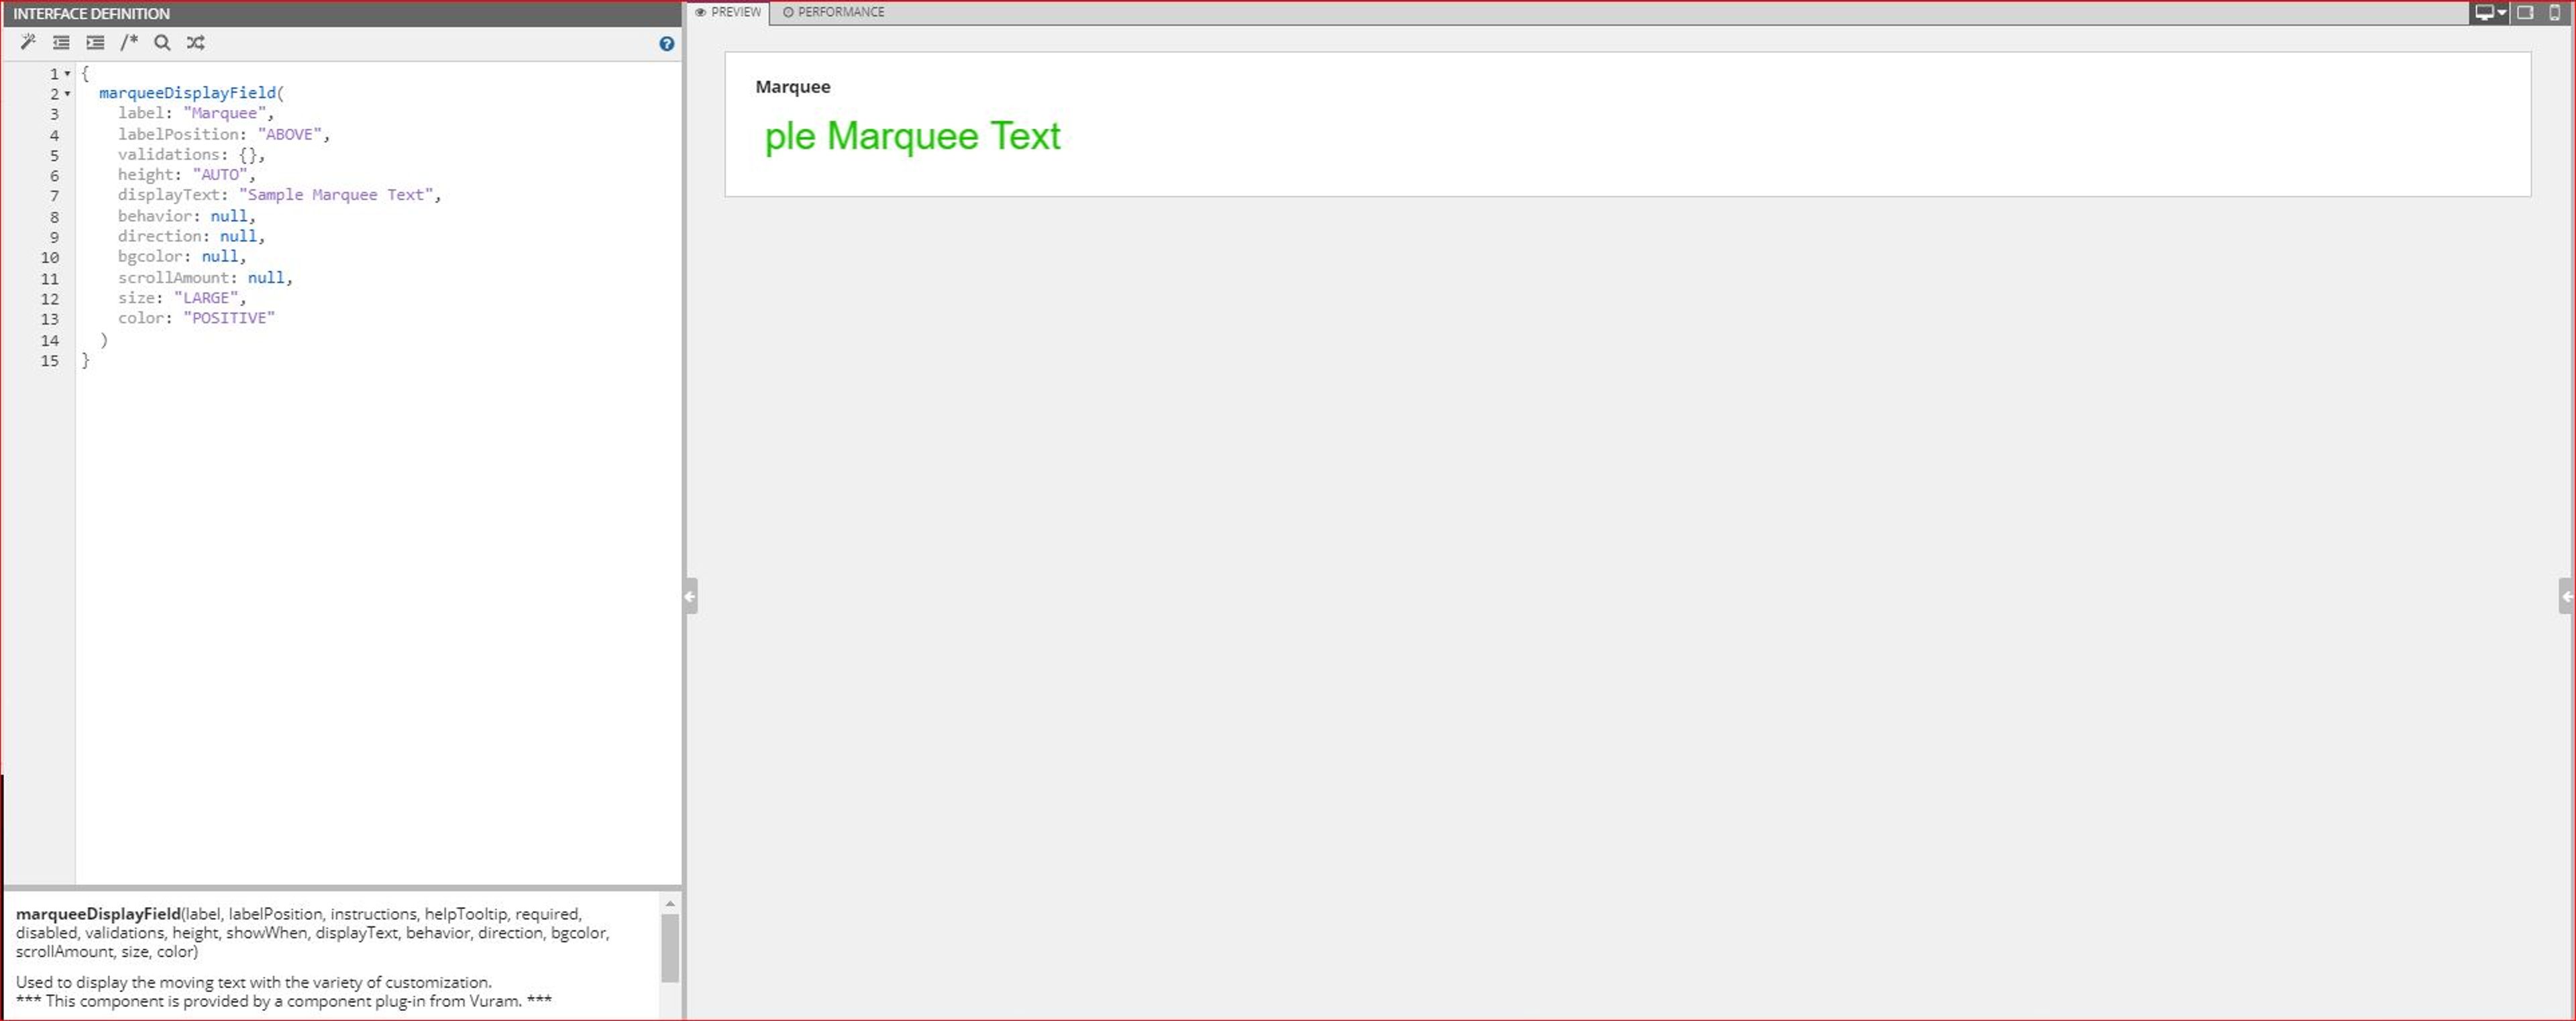Click the "AUTO" height value
2576x1021 pixels.
coord(220,175)
